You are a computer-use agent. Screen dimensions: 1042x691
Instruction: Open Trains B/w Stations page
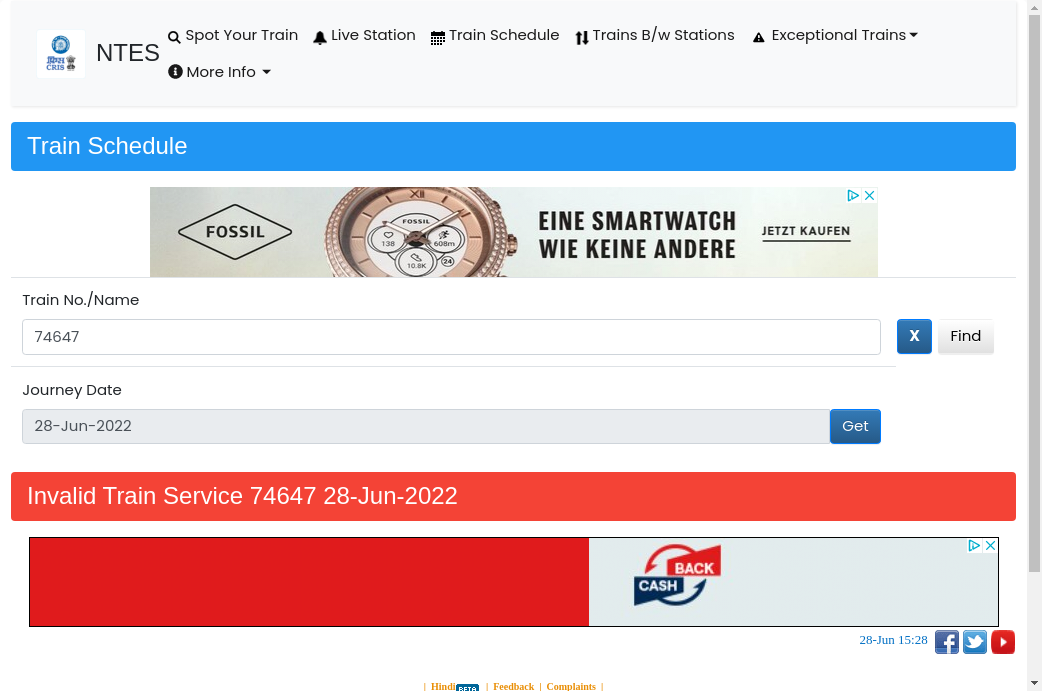tap(655, 35)
